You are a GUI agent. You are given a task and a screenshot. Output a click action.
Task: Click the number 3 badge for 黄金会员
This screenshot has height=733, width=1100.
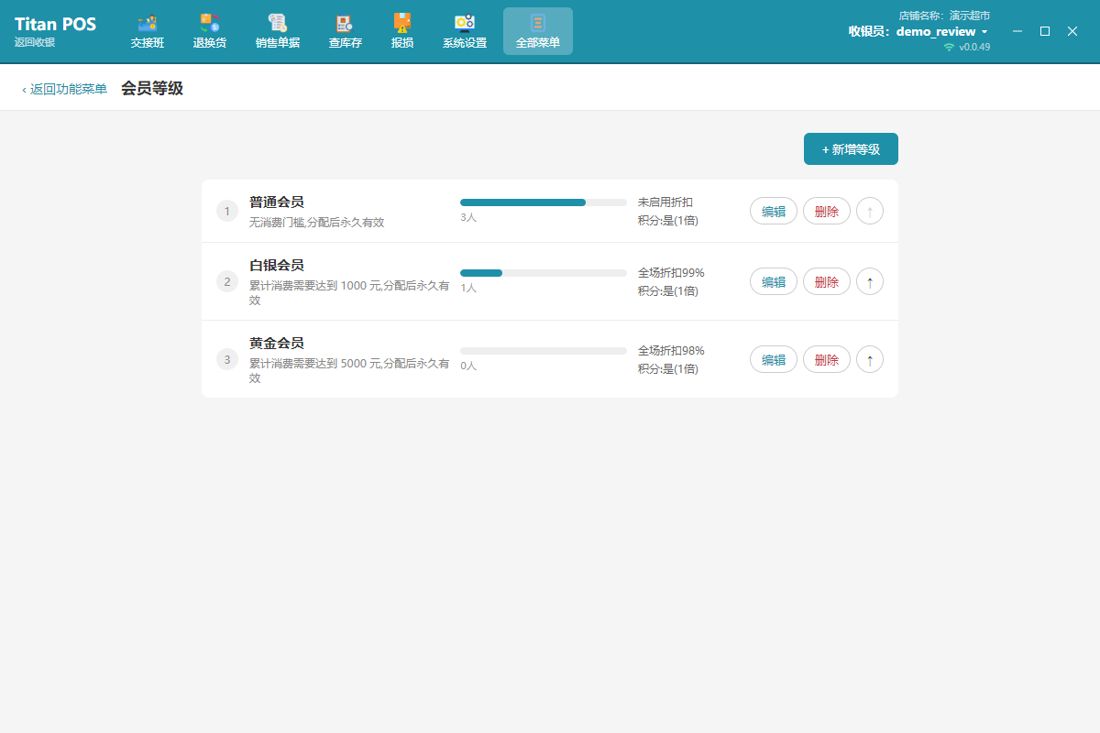coord(227,360)
